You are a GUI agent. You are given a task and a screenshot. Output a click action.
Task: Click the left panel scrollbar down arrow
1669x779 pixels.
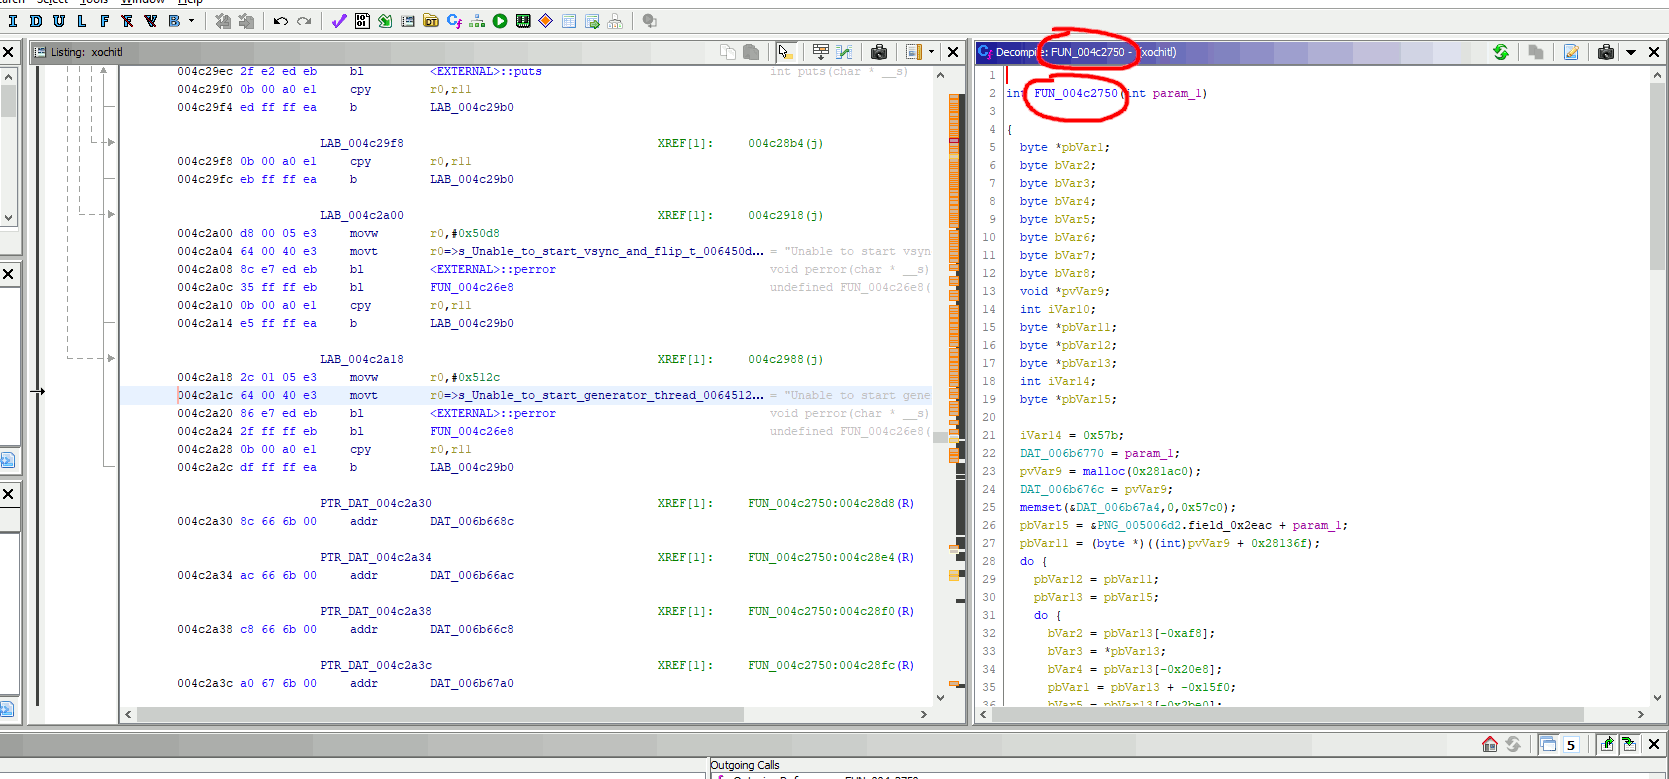point(8,217)
